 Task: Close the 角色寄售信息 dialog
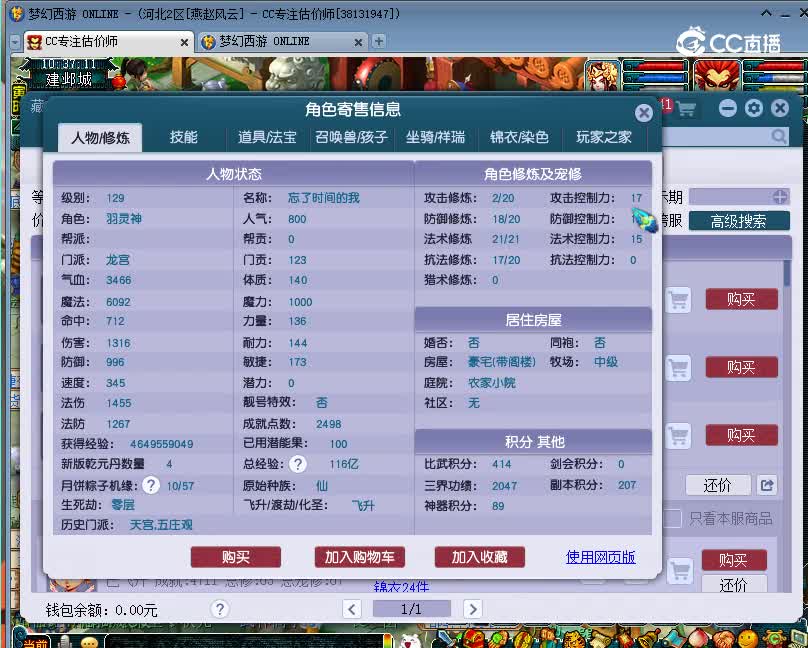tap(644, 113)
